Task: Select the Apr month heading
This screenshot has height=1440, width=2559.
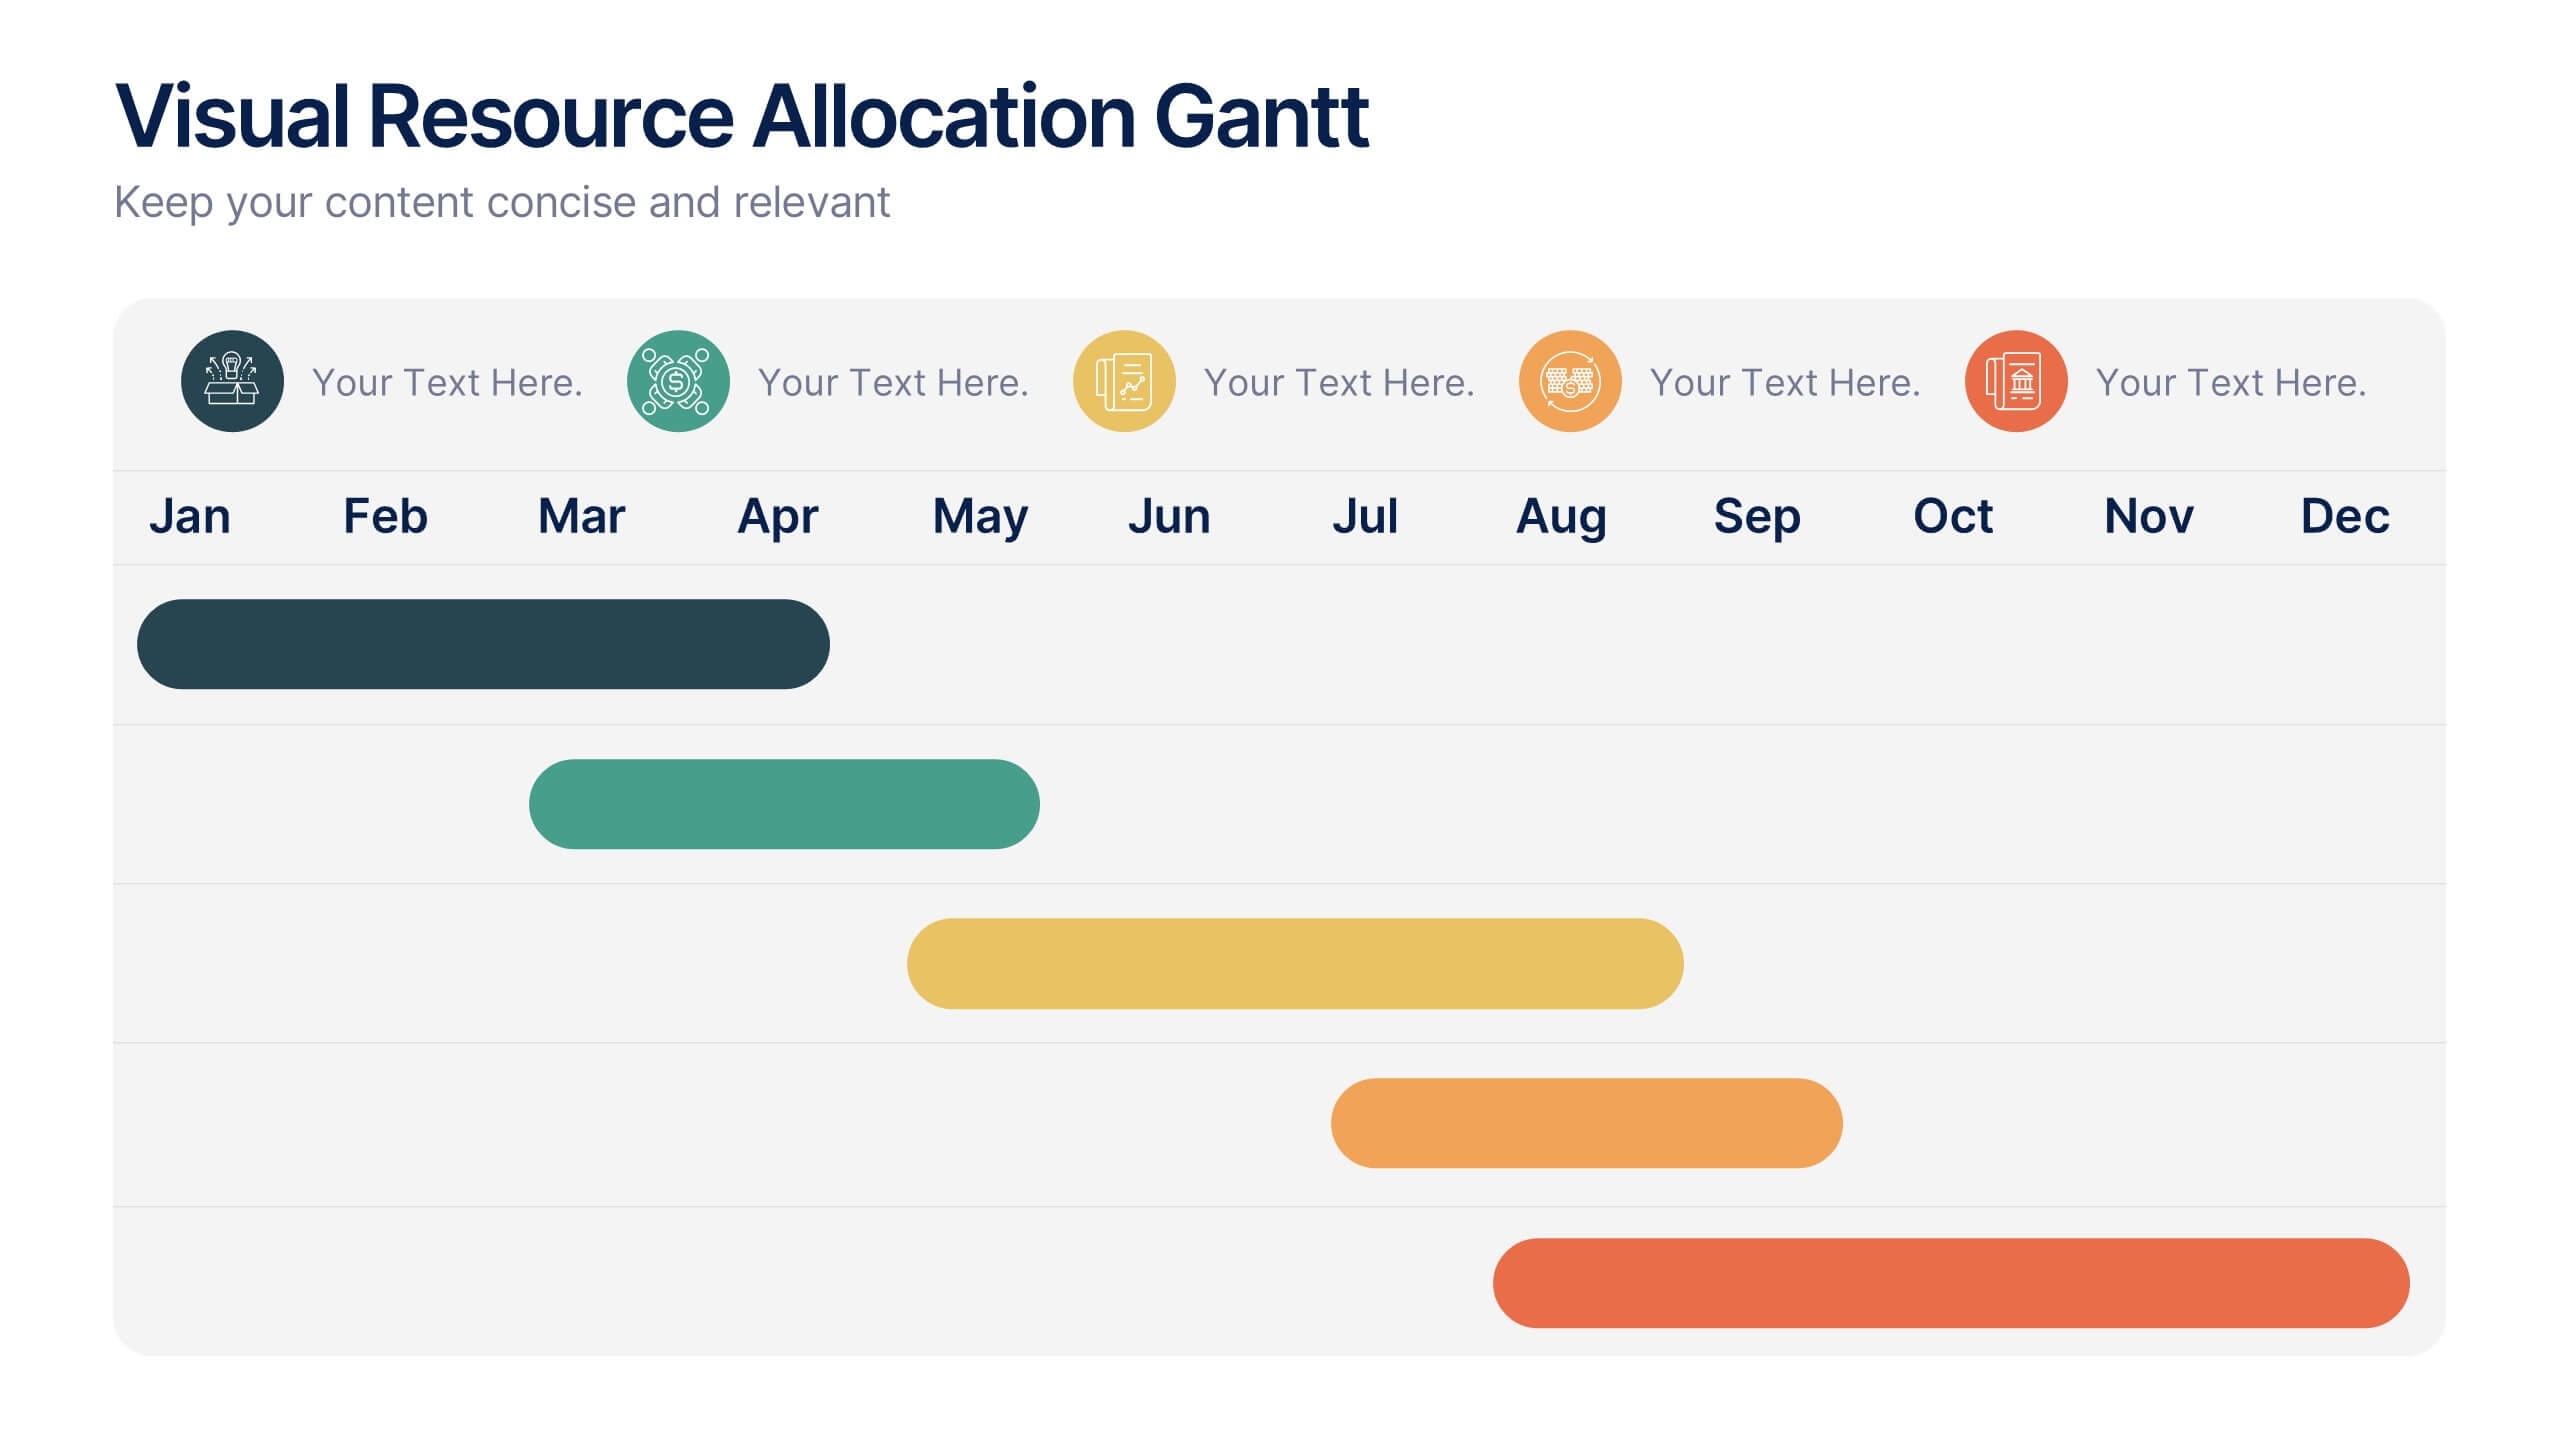Action: point(777,516)
